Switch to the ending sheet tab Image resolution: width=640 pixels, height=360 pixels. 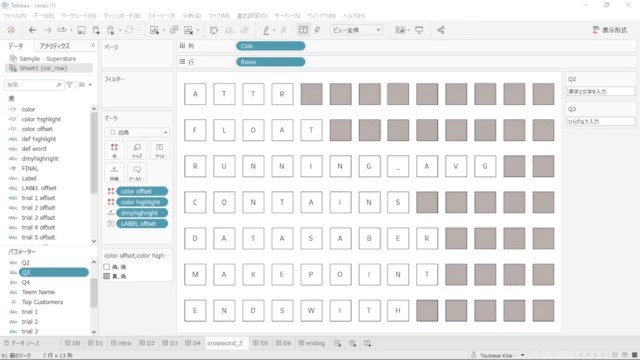312,343
